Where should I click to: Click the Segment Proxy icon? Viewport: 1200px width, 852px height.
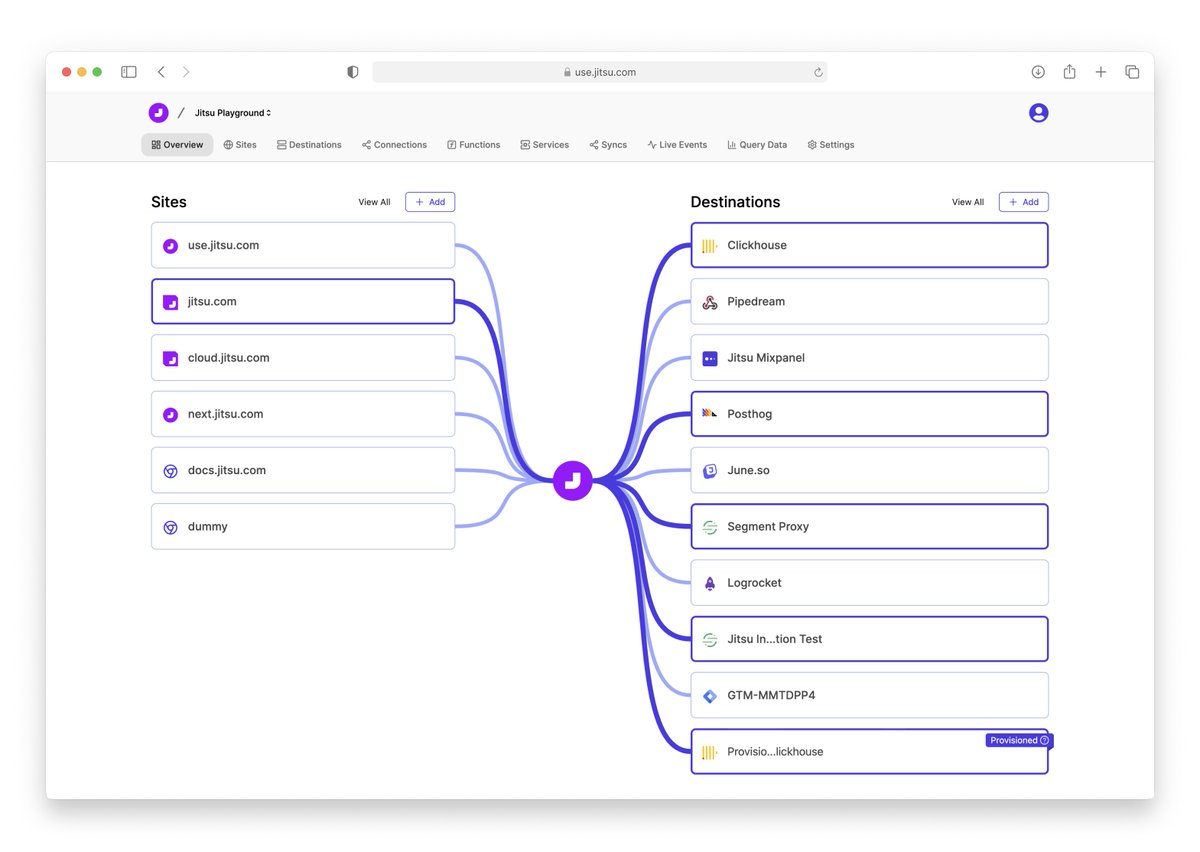[x=709, y=527]
